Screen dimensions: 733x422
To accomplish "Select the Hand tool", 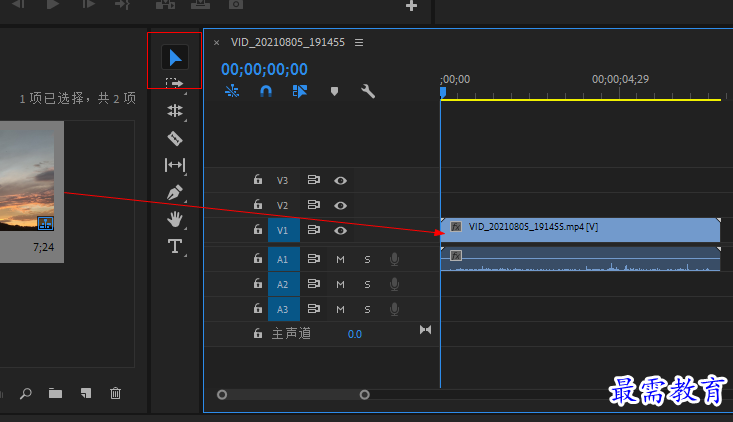I will (175, 219).
